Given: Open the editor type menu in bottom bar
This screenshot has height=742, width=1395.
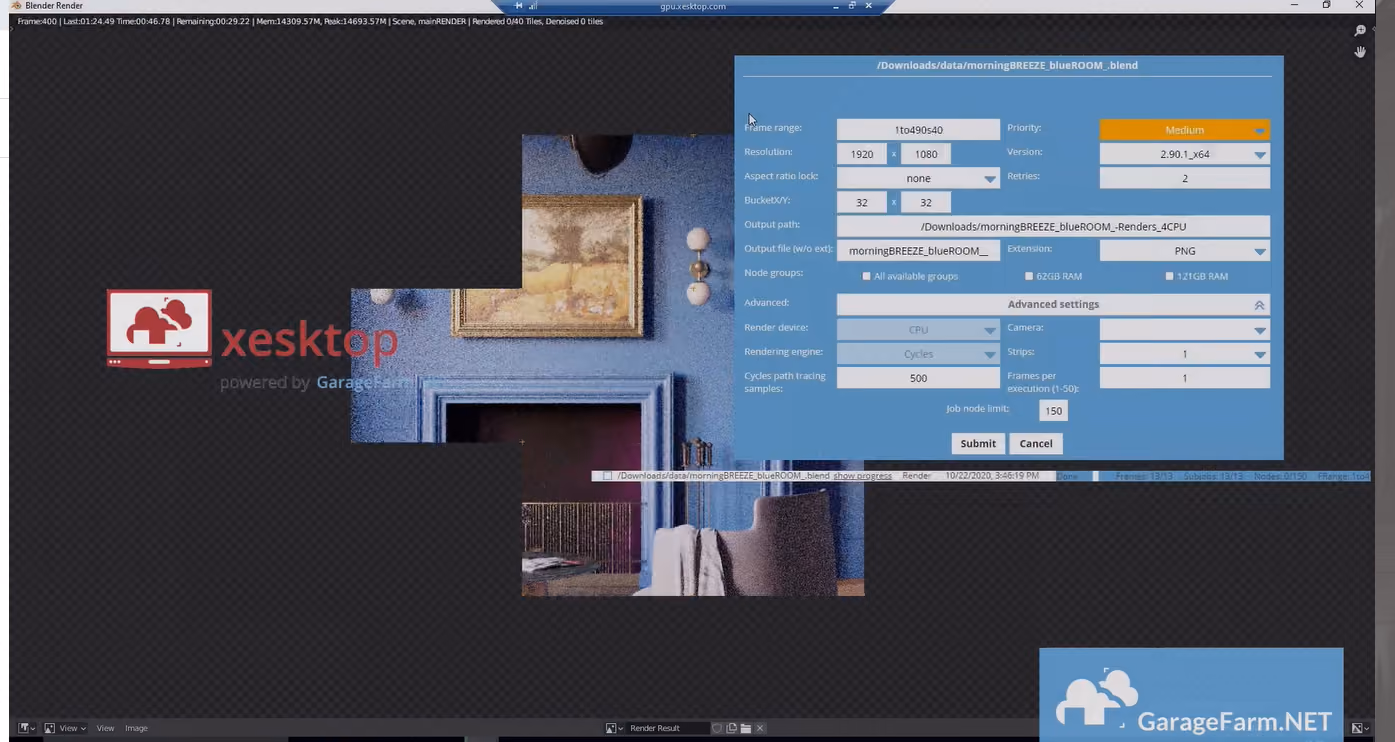Looking at the screenshot, I should tap(25, 728).
